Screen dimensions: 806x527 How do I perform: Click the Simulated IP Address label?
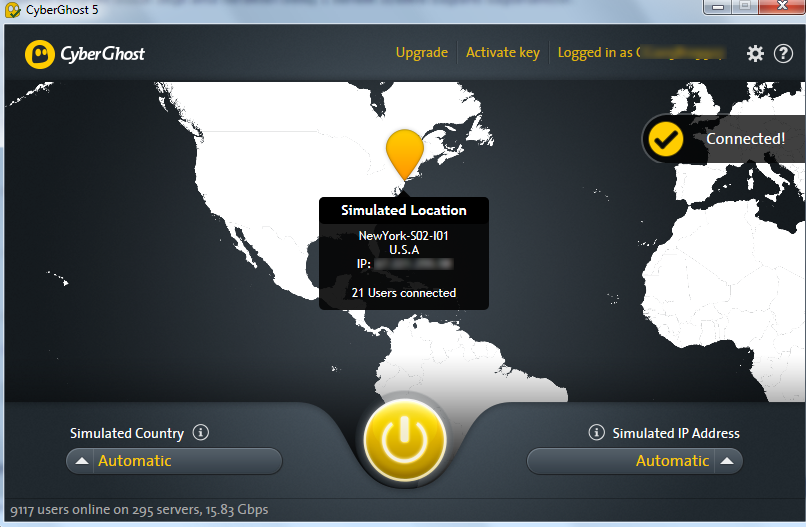click(676, 433)
